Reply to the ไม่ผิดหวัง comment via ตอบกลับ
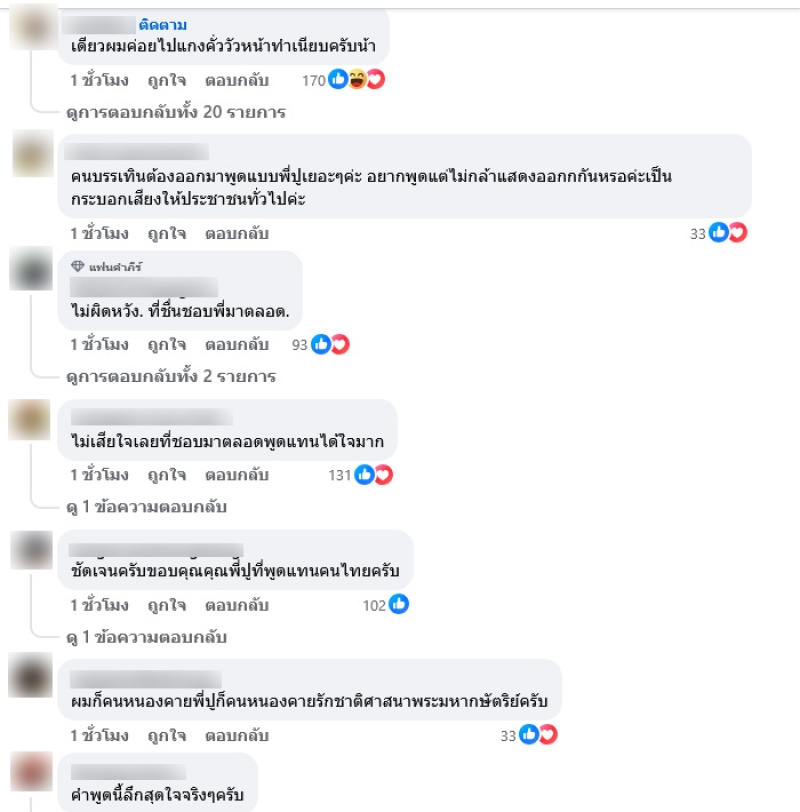The image size is (800, 812). [237, 345]
